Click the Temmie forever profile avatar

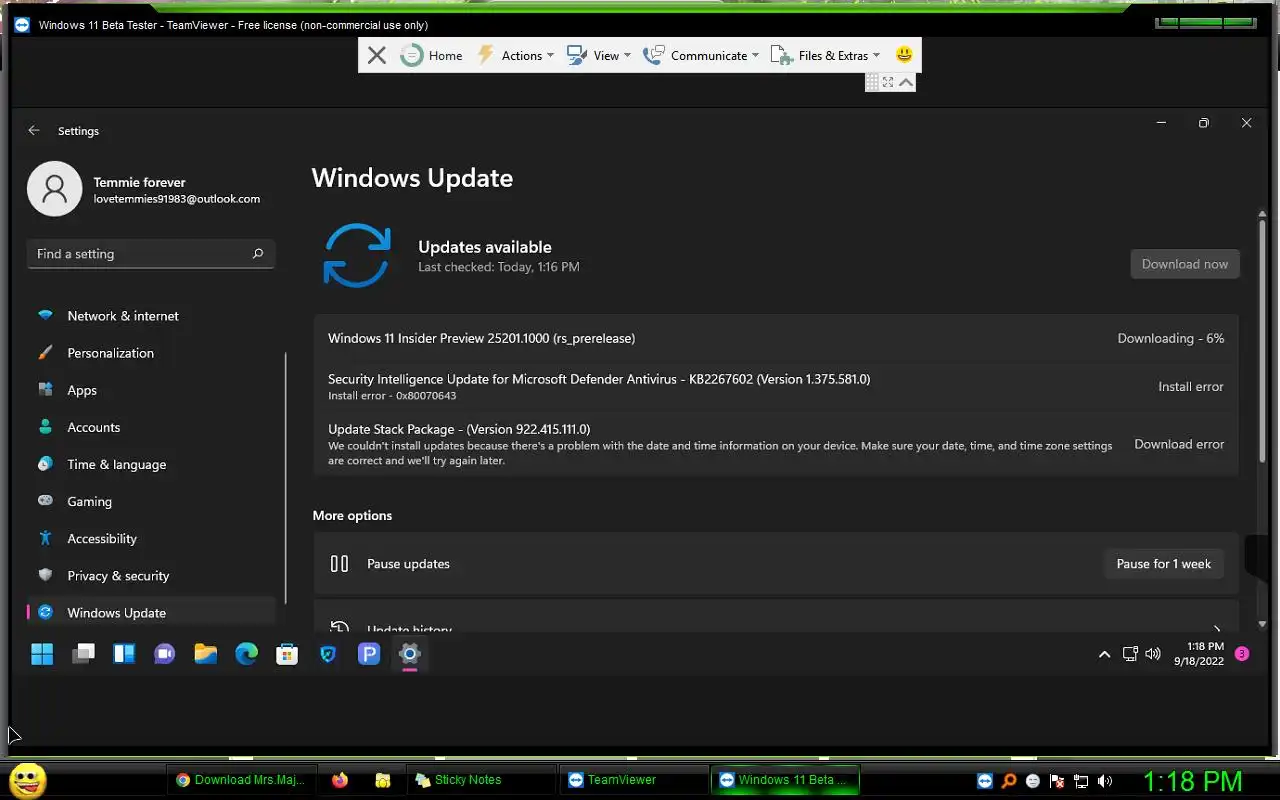[x=54, y=189]
